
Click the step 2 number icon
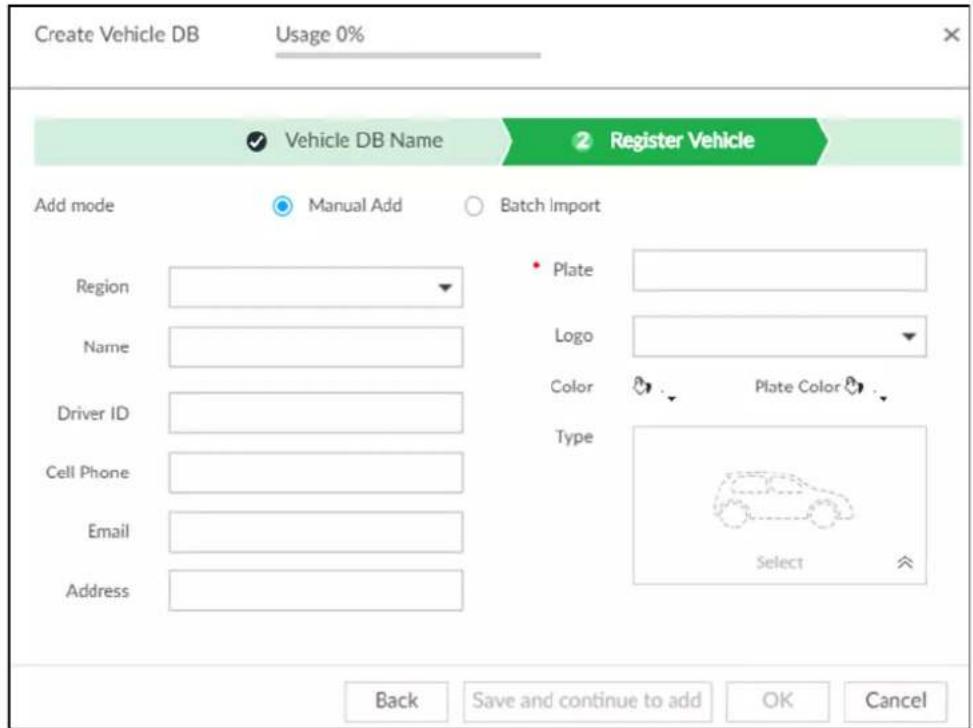tap(581, 142)
